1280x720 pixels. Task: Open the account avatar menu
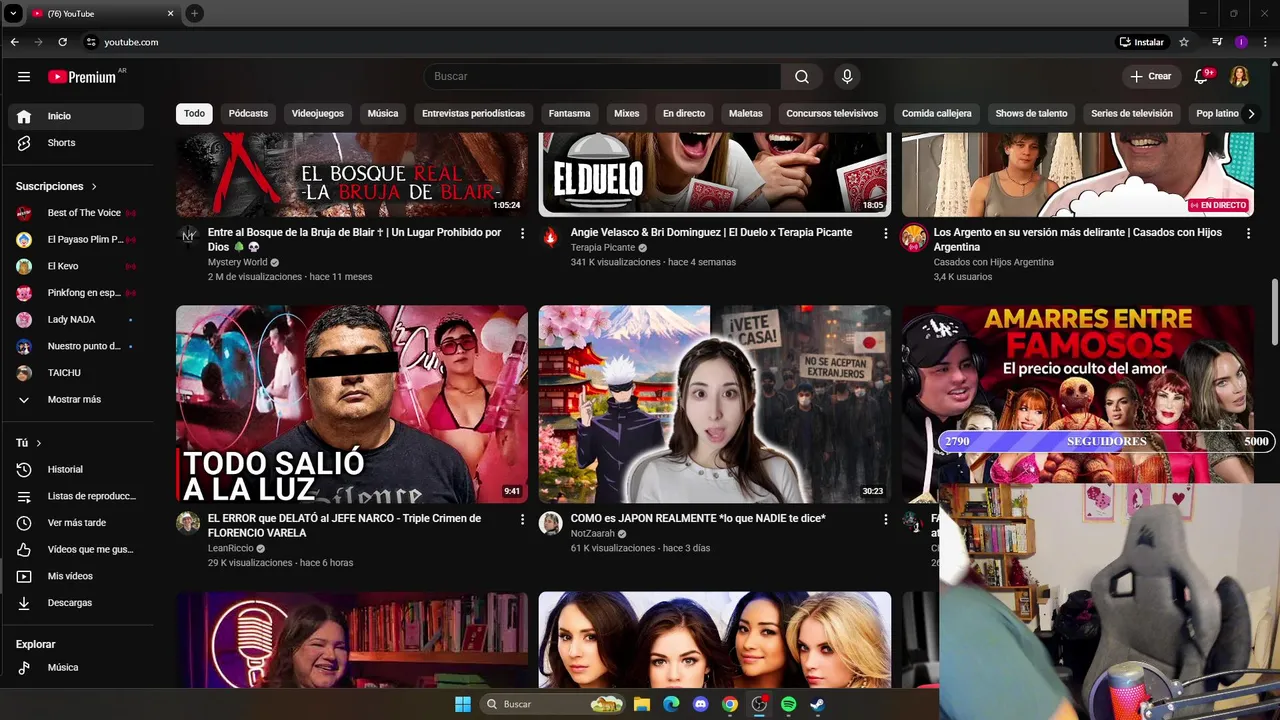(1239, 77)
